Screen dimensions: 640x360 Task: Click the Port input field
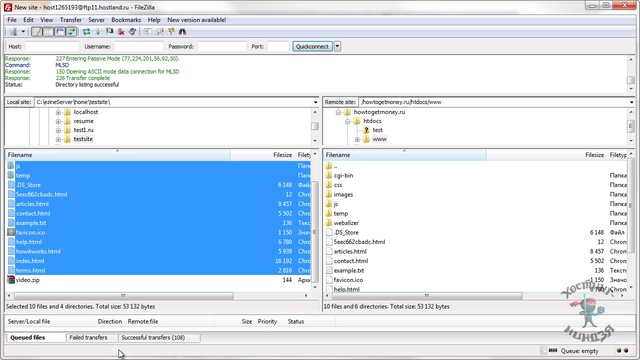pos(278,47)
